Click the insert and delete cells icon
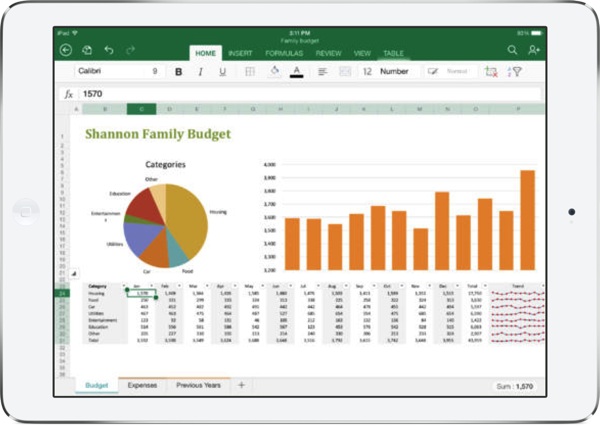This screenshot has width=600, height=426. (x=491, y=72)
